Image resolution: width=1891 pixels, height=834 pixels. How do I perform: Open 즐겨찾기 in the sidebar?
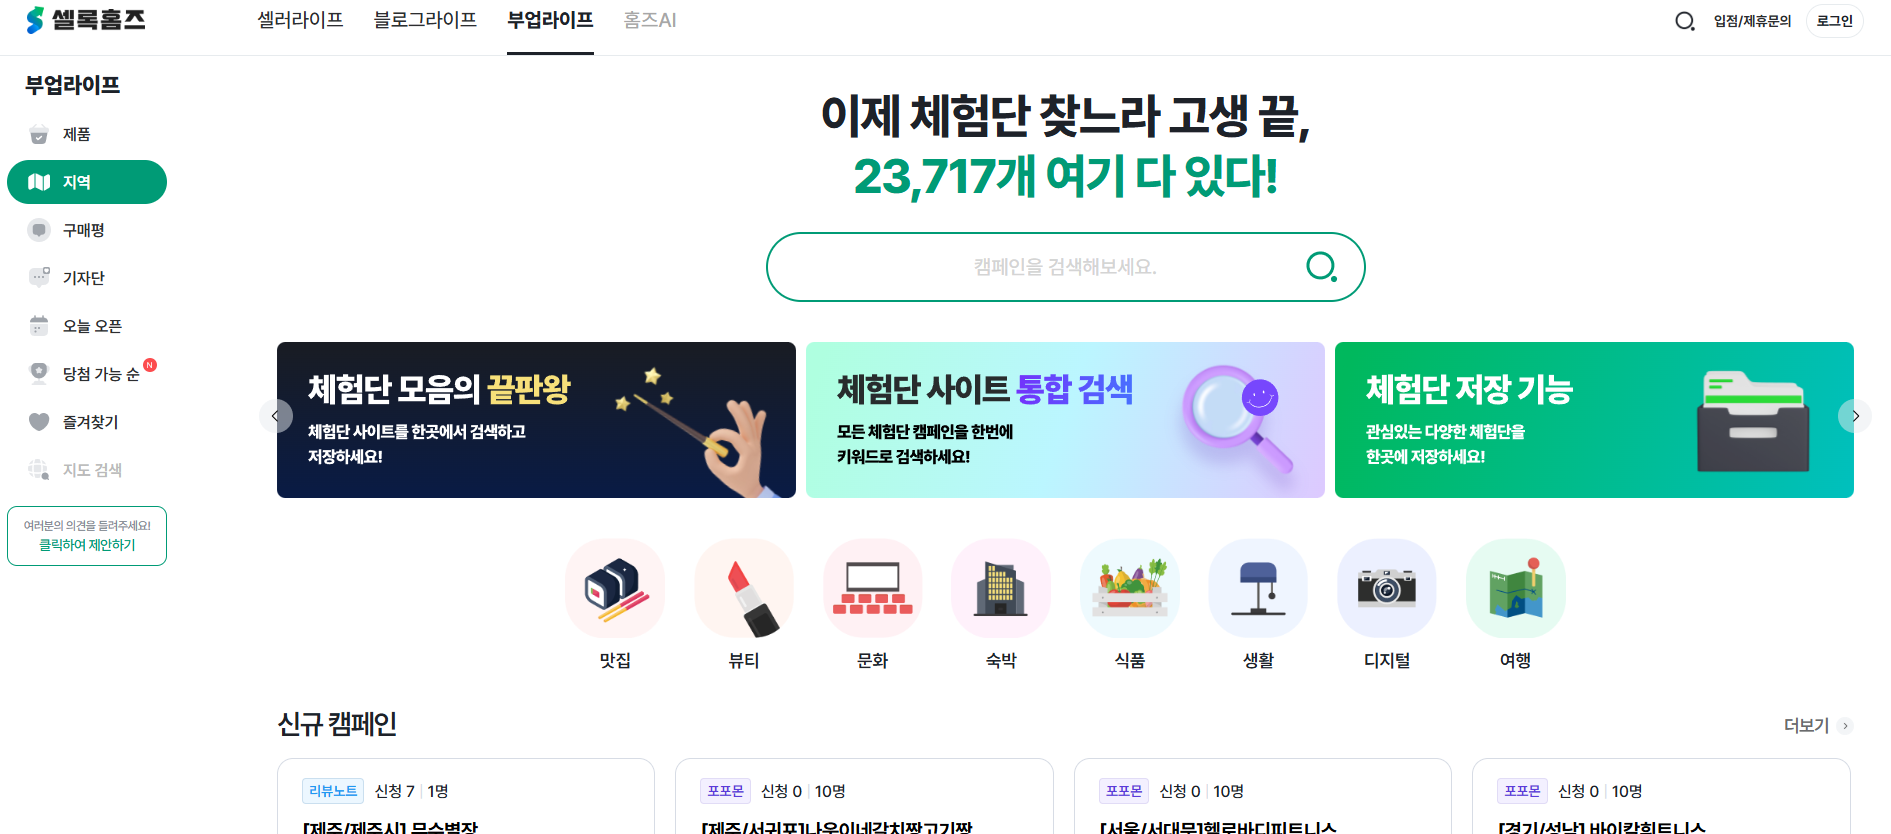87,422
